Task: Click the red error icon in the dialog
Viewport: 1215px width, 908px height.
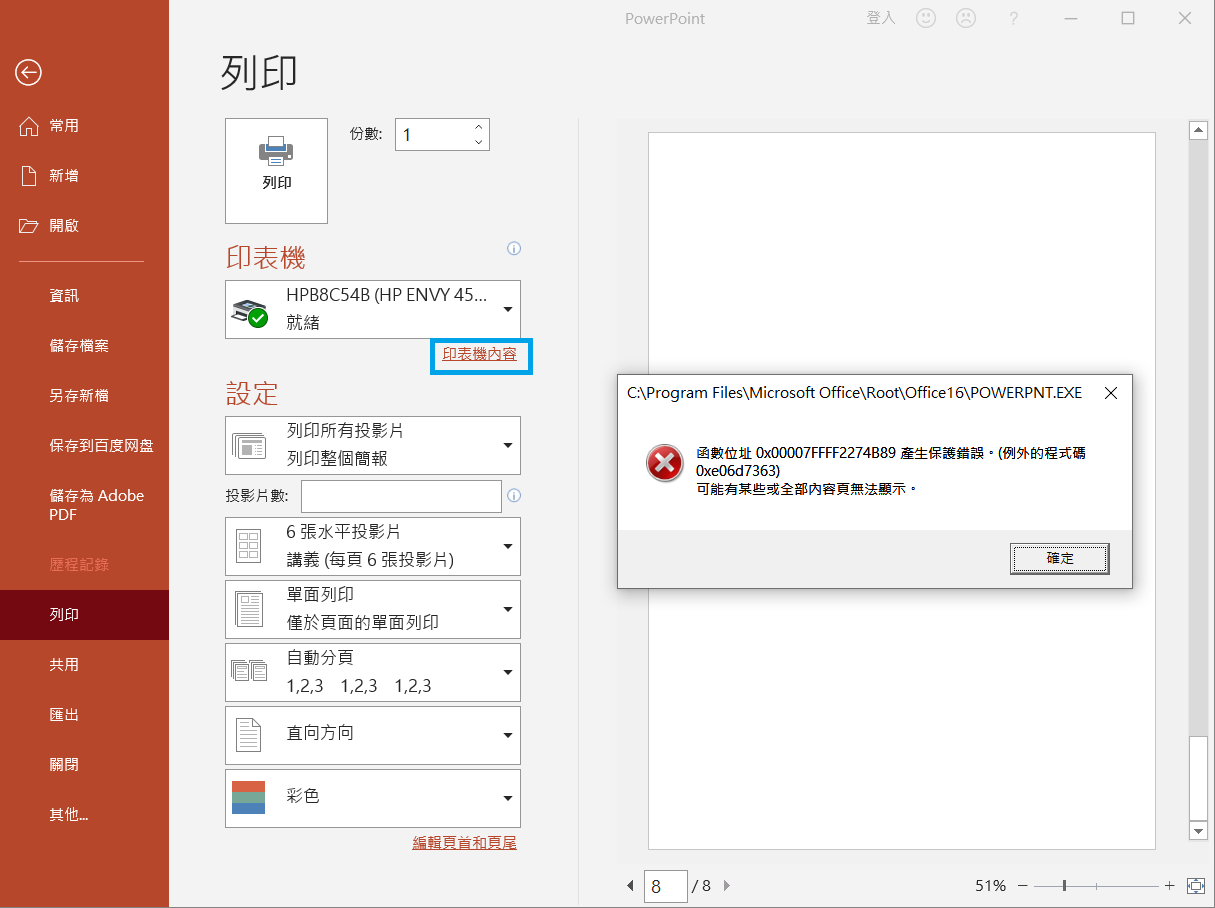Action: 665,462
